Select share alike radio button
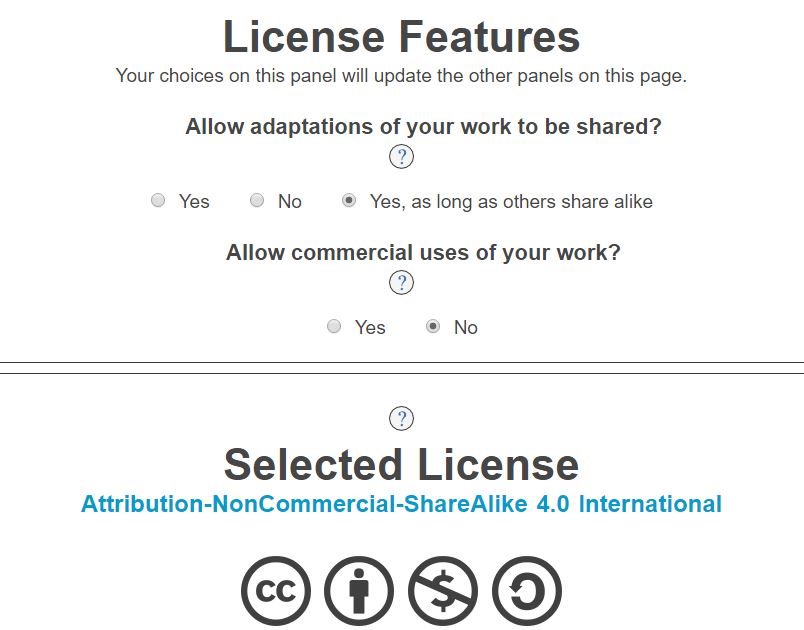Viewport: 804px width, 630px height. tap(349, 200)
